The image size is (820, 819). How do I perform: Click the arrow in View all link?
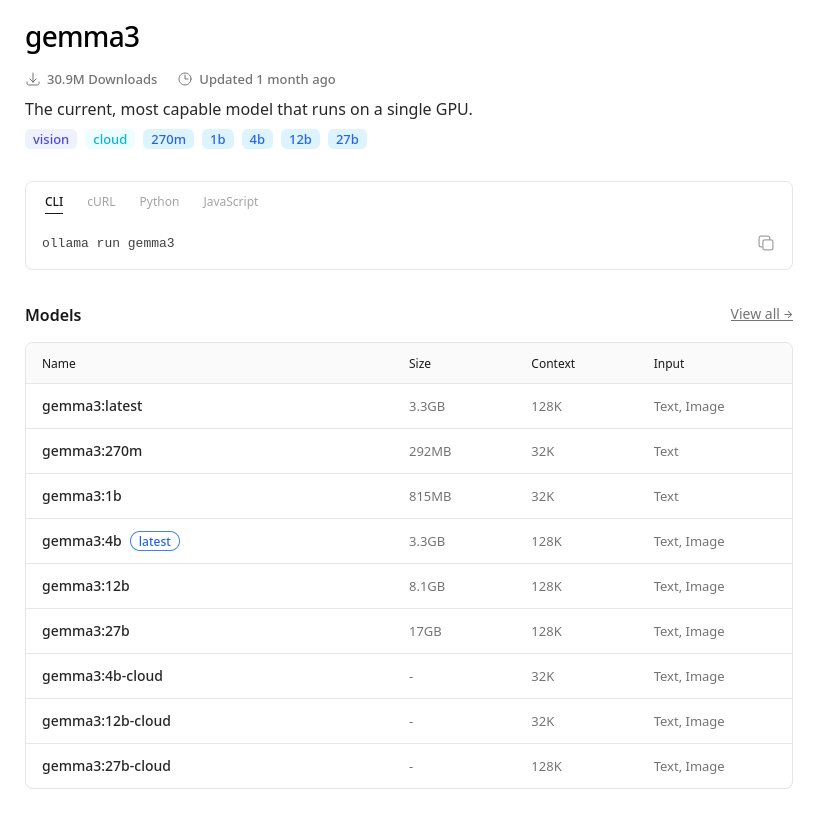(x=788, y=314)
